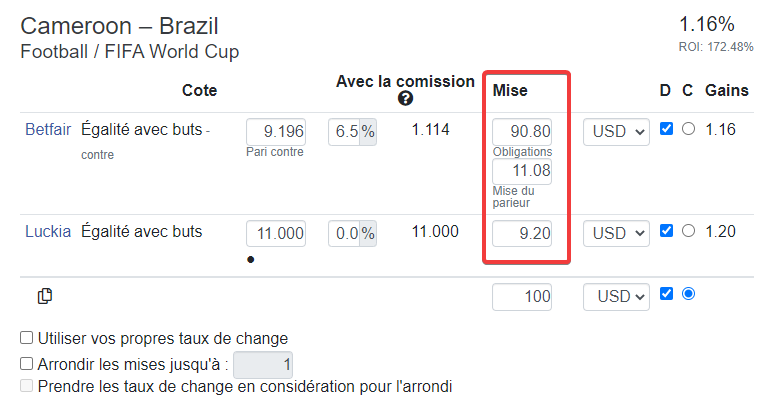Select the C radio button in total row
776x402 pixels.
tap(688, 294)
